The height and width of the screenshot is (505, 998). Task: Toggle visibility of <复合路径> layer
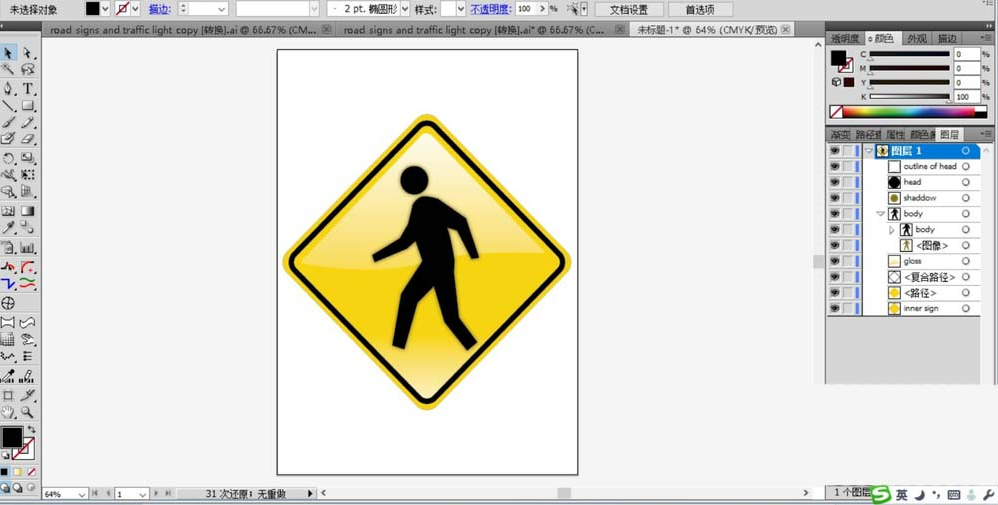point(834,277)
